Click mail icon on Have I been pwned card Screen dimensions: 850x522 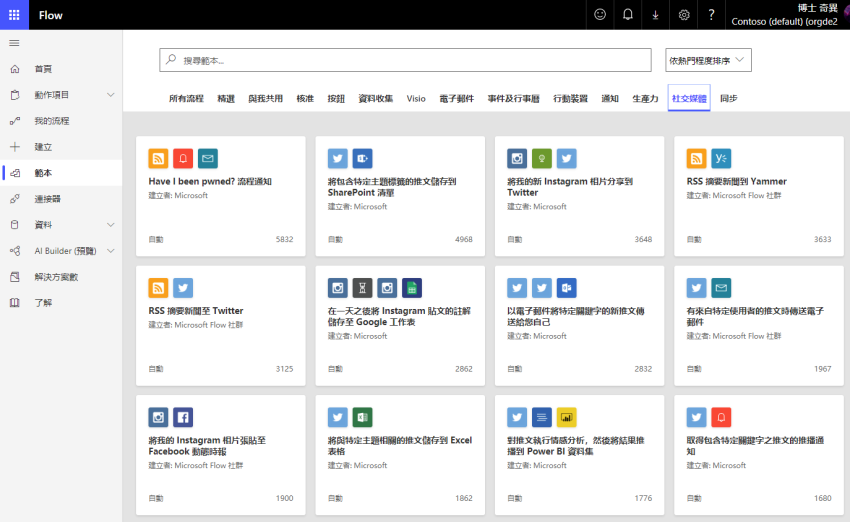208,158
